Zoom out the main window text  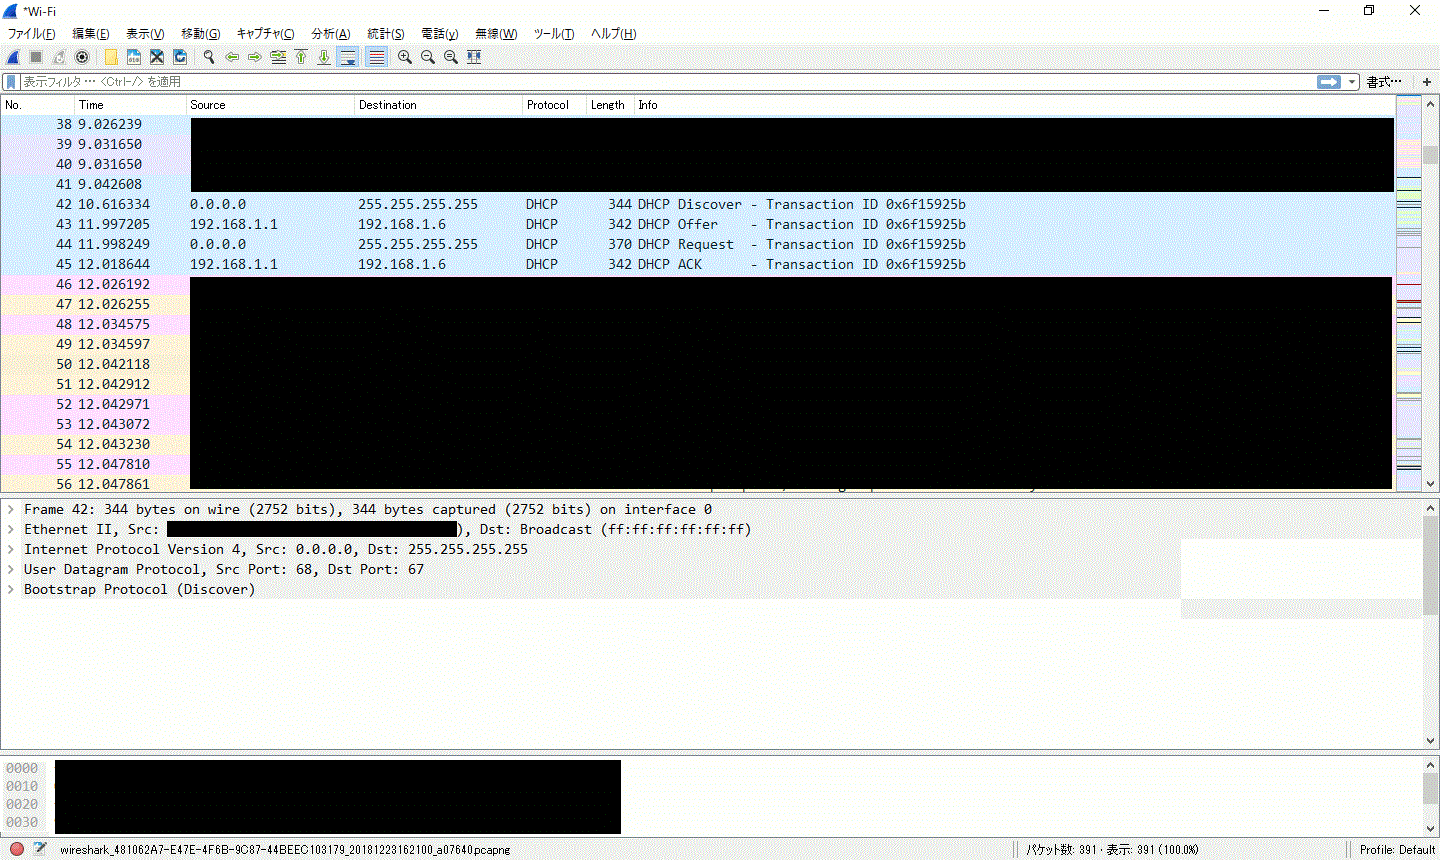[x=428, y=57]
